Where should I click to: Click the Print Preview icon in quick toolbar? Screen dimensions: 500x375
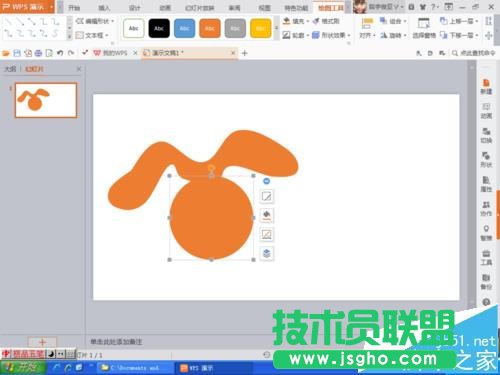(x=49, y=53)
